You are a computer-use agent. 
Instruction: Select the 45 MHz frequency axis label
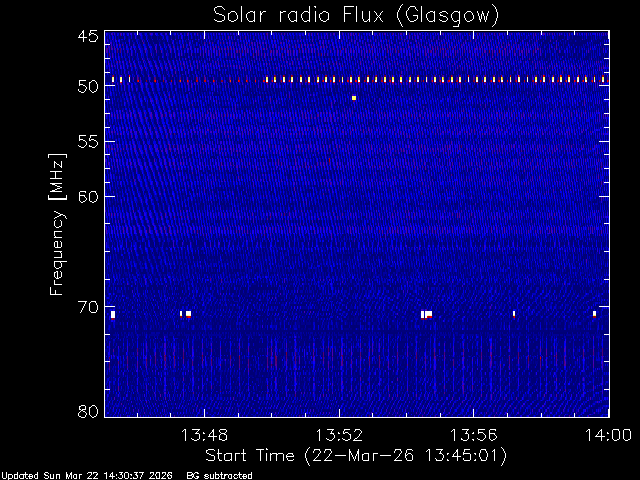pyautogui.click(x=88, y=37)
